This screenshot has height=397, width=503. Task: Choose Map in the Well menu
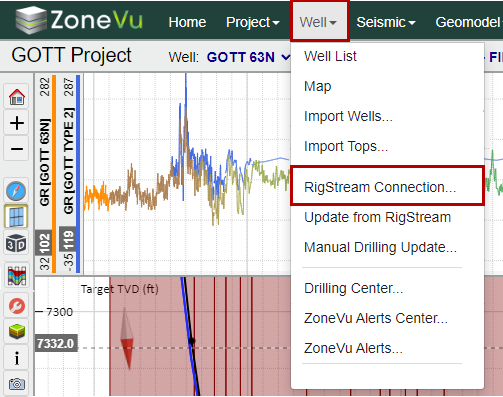[317, 86]
